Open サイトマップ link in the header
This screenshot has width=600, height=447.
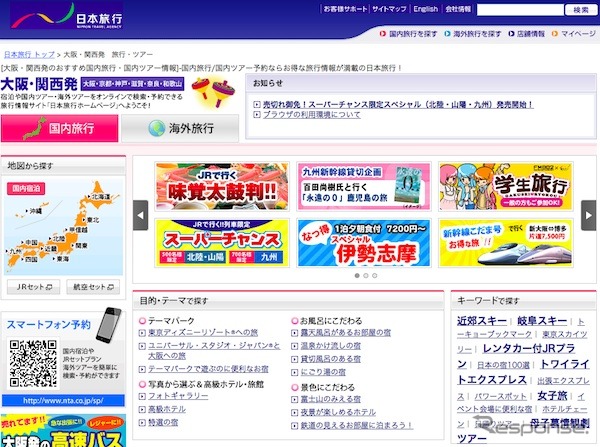[x=389, y=9]
